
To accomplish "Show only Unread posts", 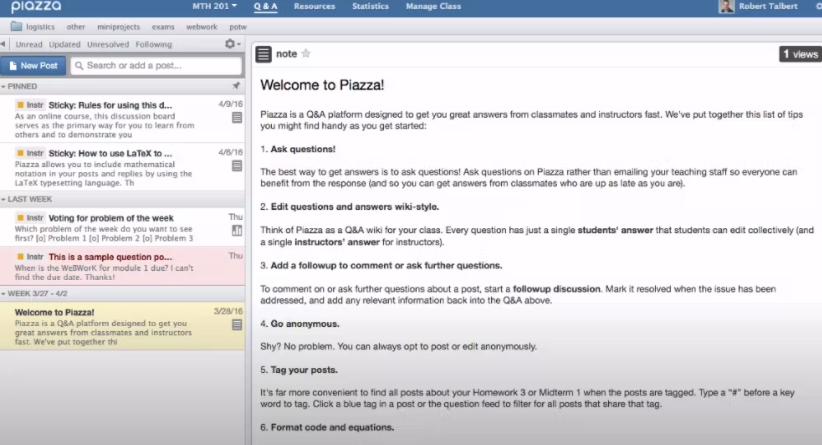I will tap(29, 45).
